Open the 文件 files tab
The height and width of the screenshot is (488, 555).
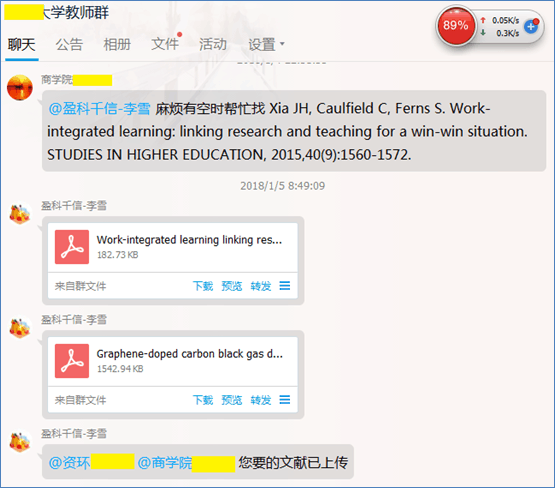tap(165, 45)
